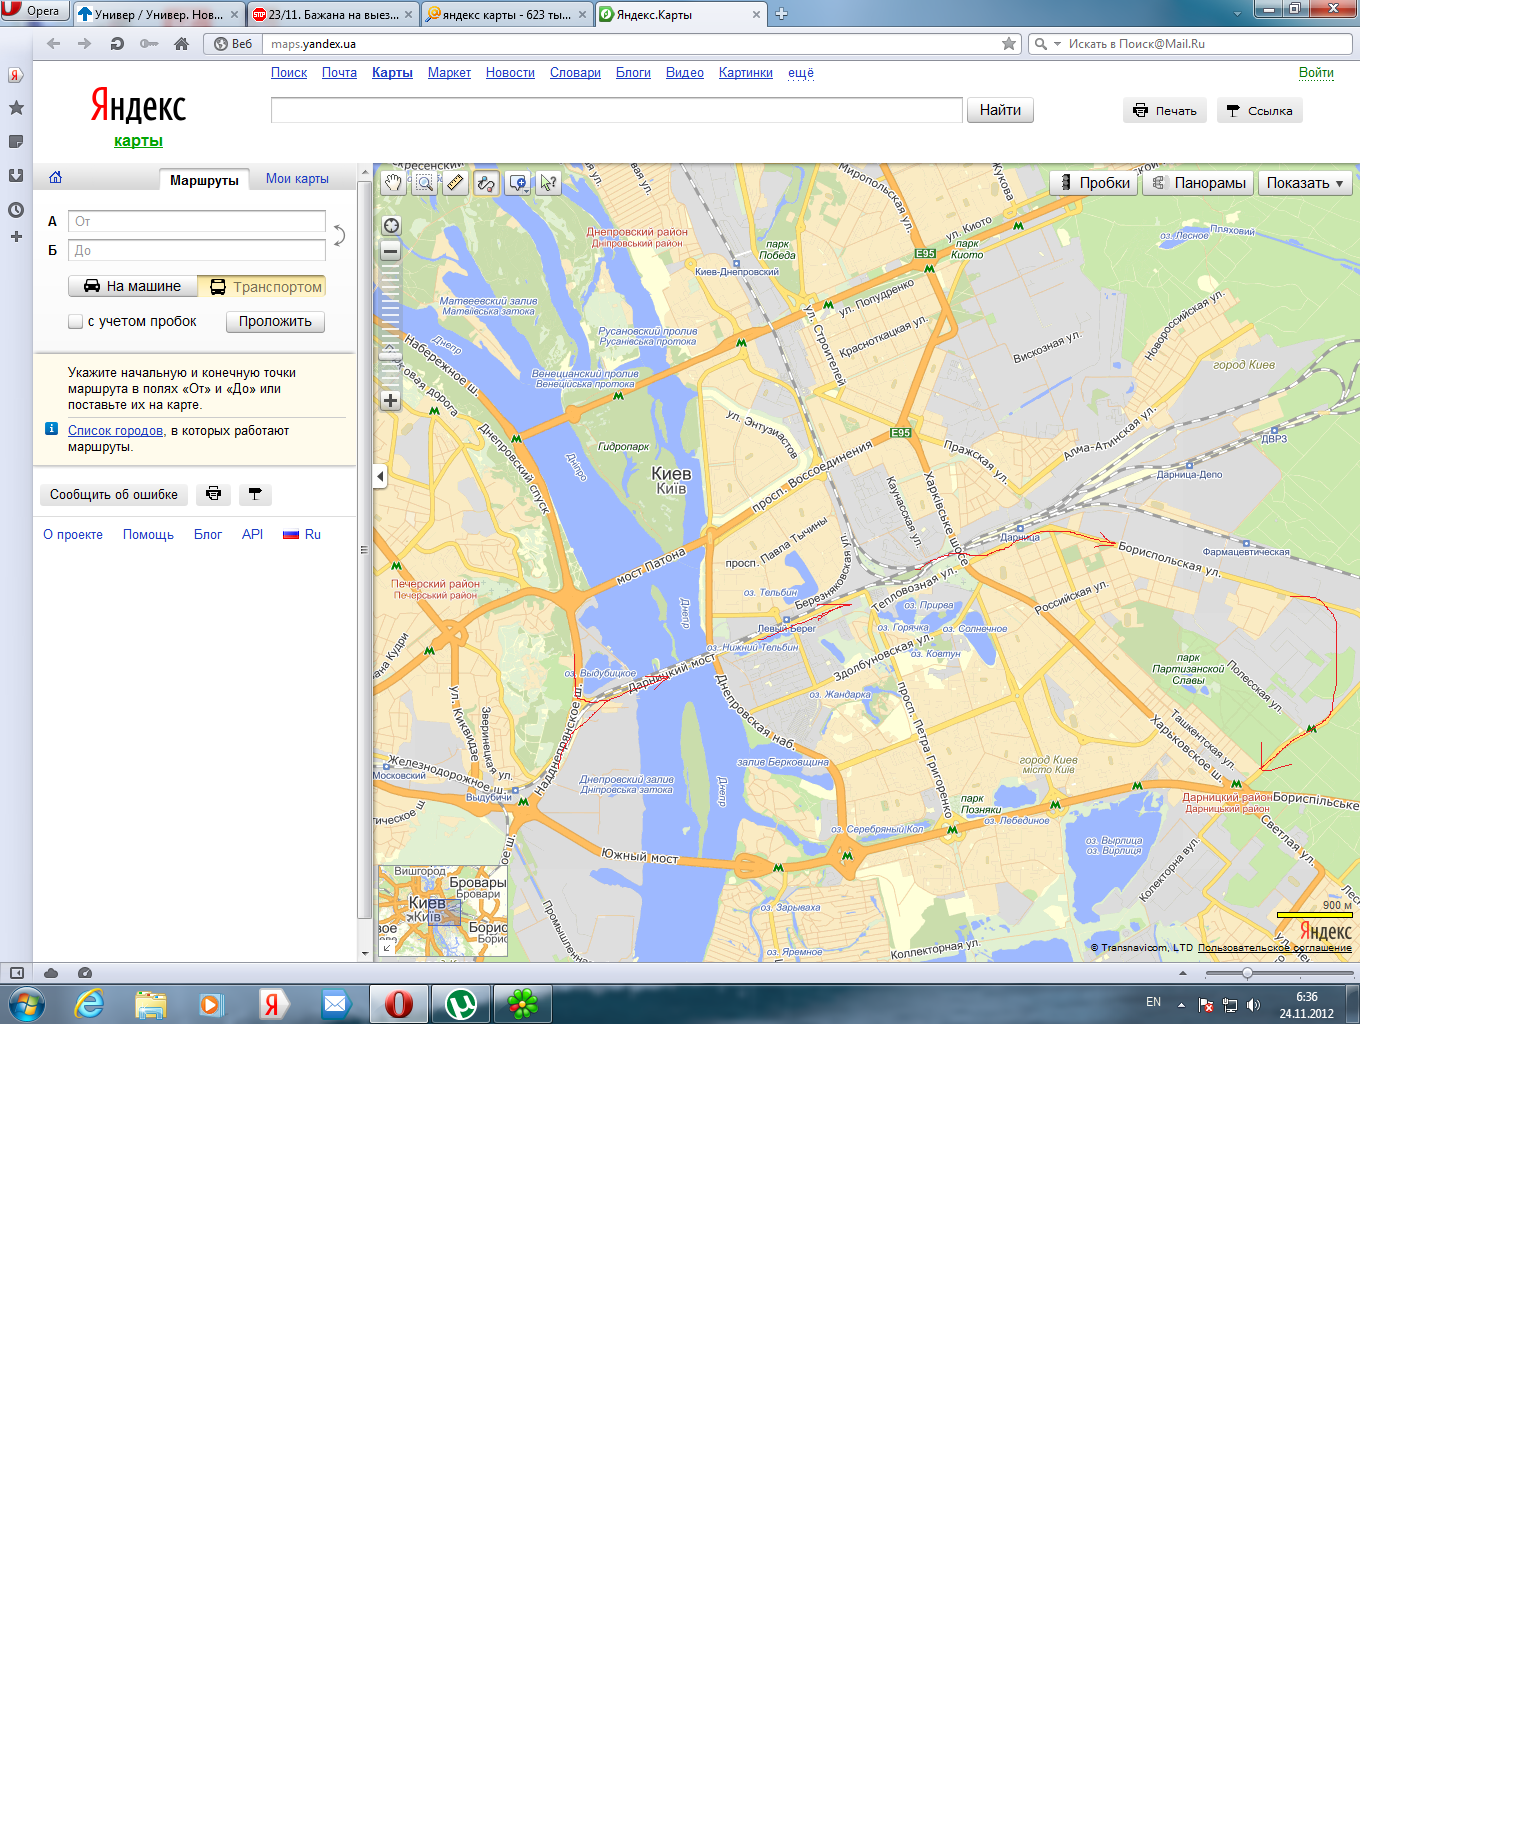
Task: Open the 'Мои карты' tab
Action: (x=297, y=179)
